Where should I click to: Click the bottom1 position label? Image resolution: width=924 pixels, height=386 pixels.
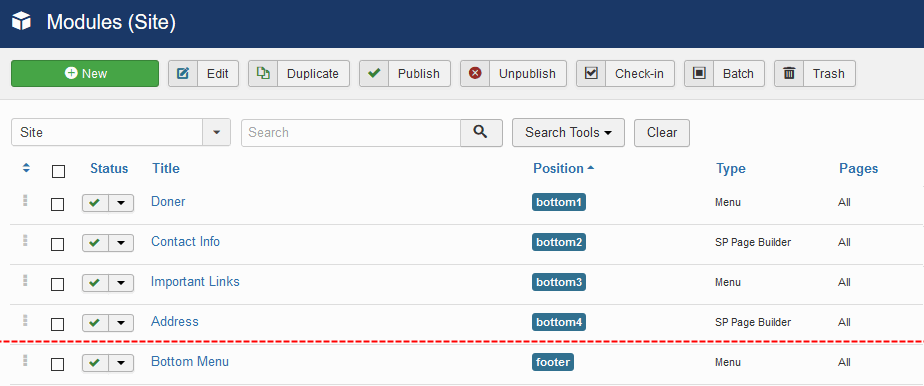click(559, 202)
